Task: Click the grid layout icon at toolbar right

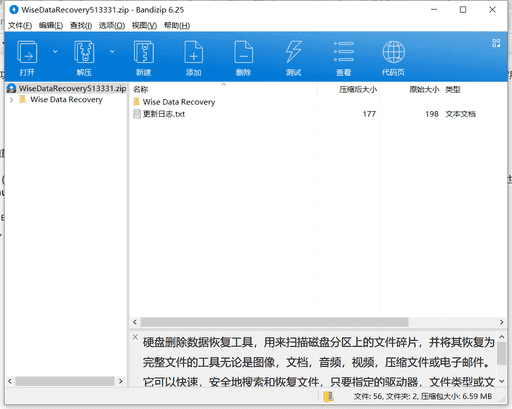Action: (496, 43)
